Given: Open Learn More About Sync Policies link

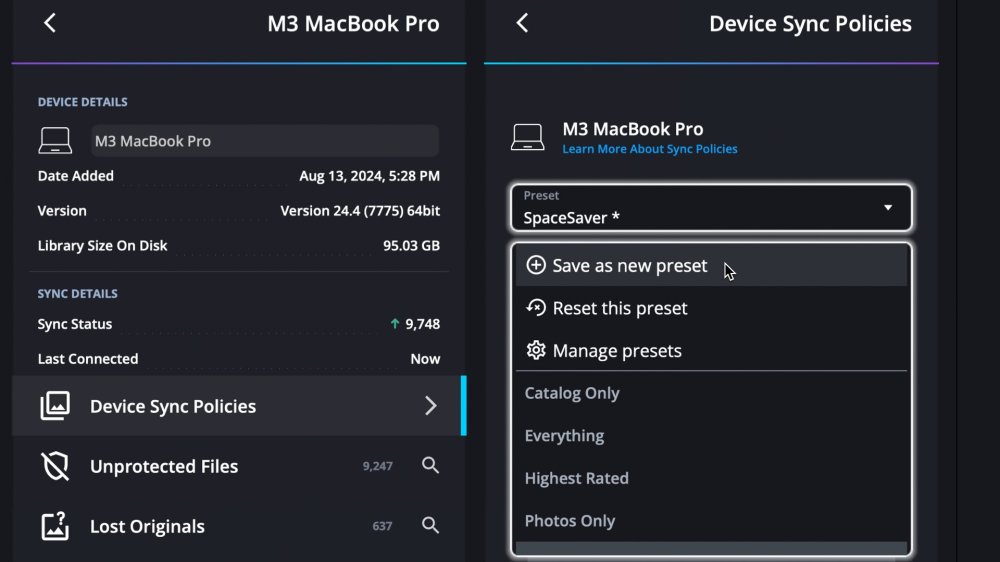Looking at the screenshot, I should coord(650,149).
